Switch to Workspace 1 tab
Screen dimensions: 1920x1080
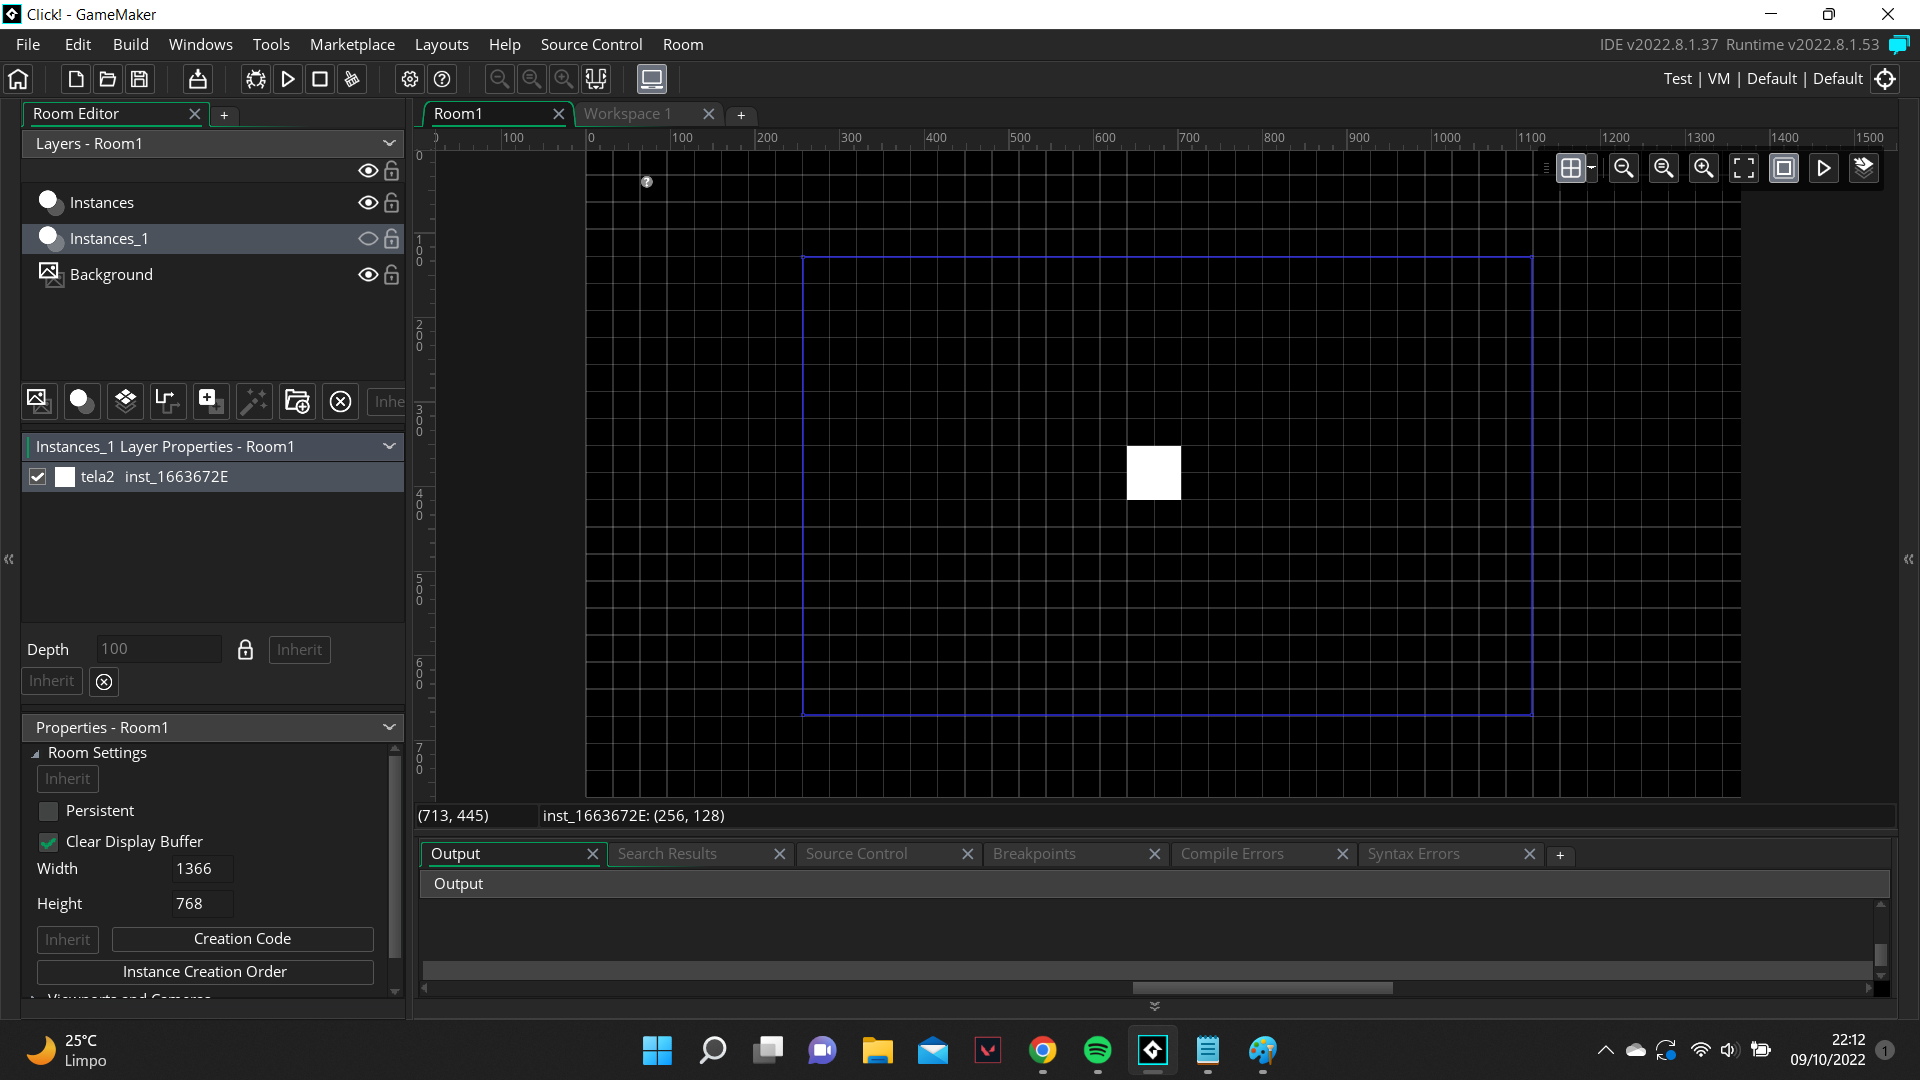click(627, 114)
